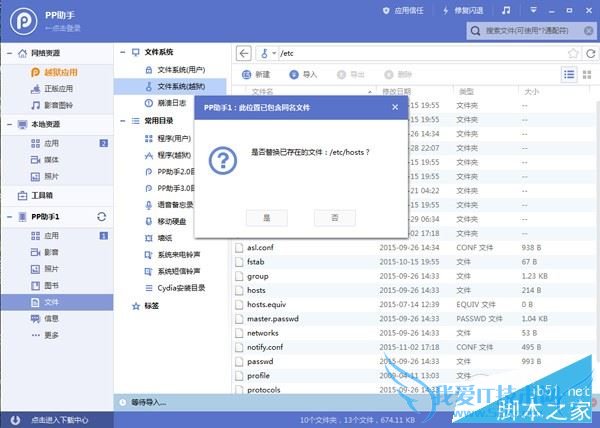
Task: Open 影音图铃 in sidebar
Action: click(x=52, y=105)
